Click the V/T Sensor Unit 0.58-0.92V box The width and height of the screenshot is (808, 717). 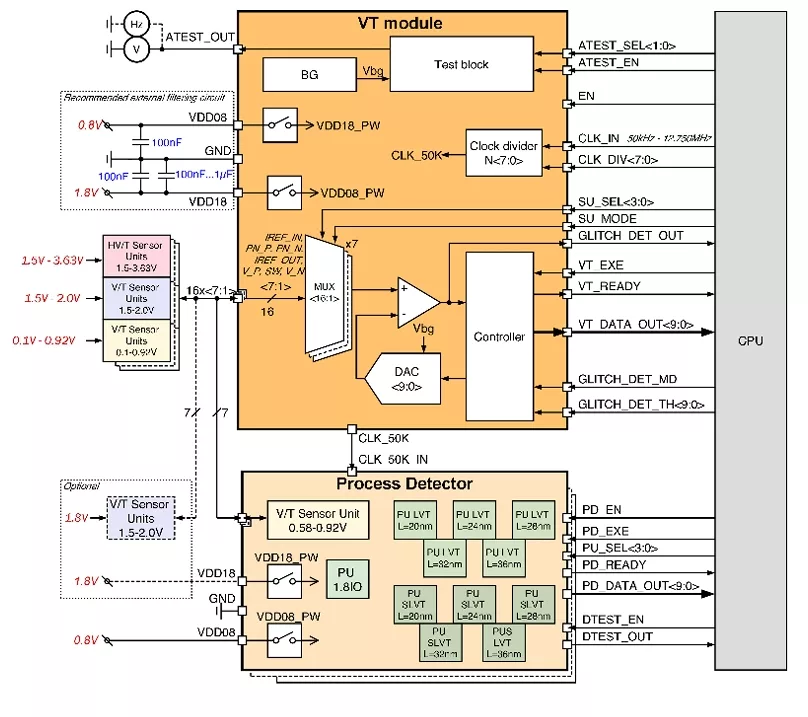(315, 518)
